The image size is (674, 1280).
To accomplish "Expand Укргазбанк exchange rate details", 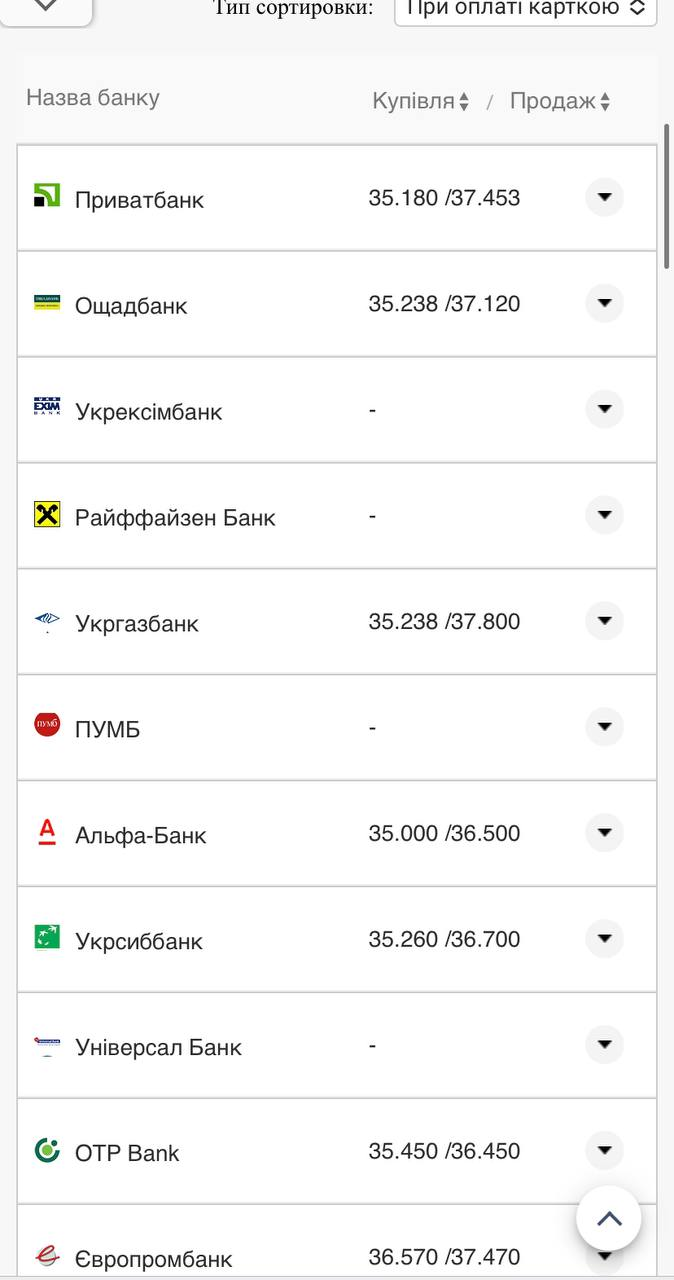I will point(604,621).
